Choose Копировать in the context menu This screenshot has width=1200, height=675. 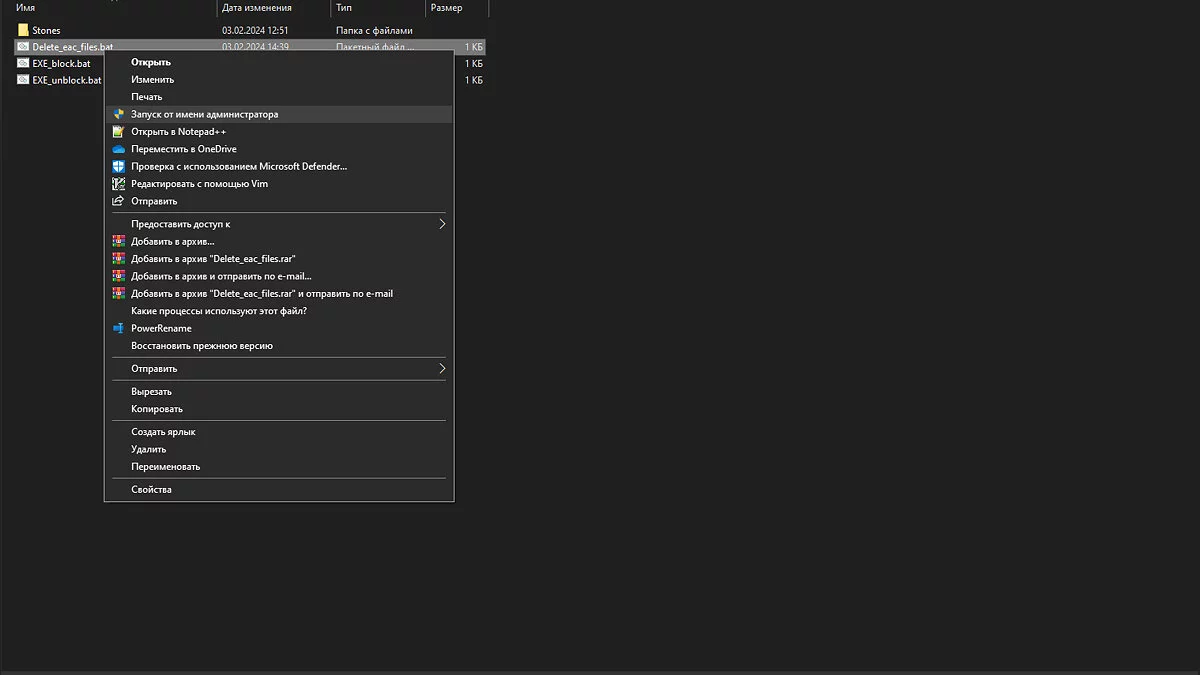pos(157,409)
